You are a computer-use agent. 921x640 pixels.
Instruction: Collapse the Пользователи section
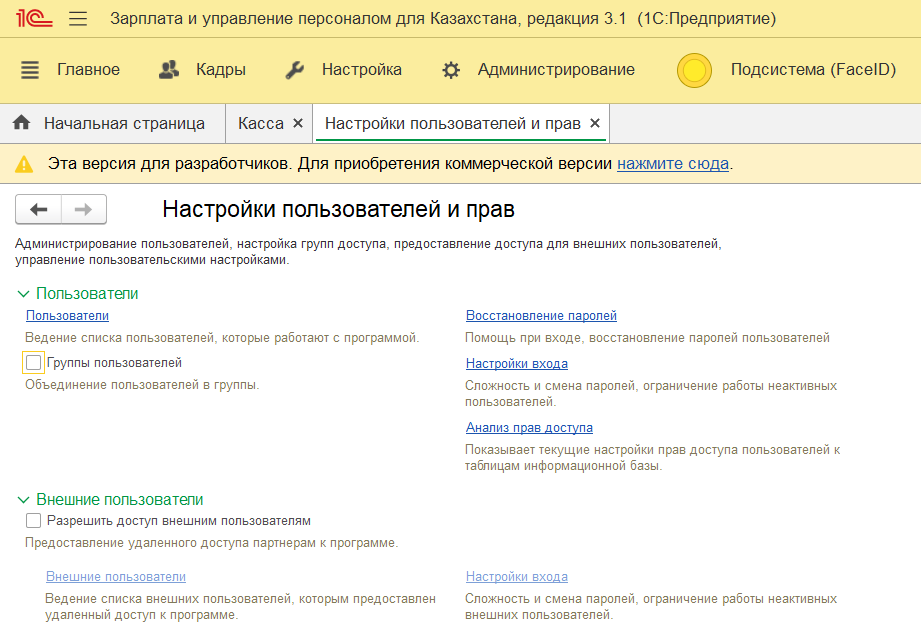coord(24,294)
